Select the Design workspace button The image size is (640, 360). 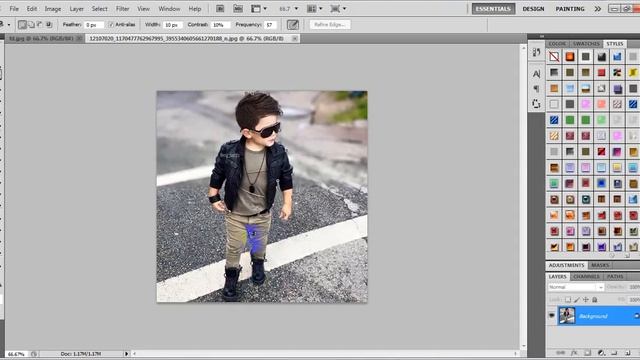533,9
